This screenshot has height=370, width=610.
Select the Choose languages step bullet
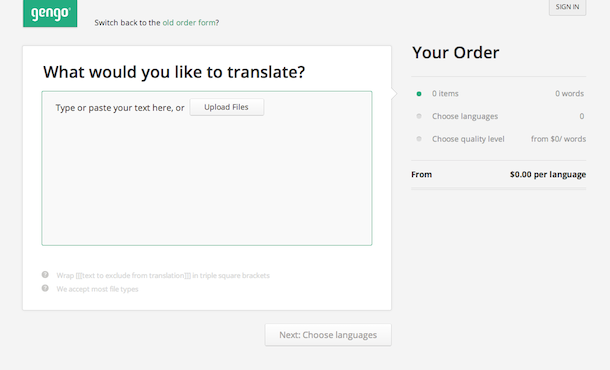[x=419, y=116]
